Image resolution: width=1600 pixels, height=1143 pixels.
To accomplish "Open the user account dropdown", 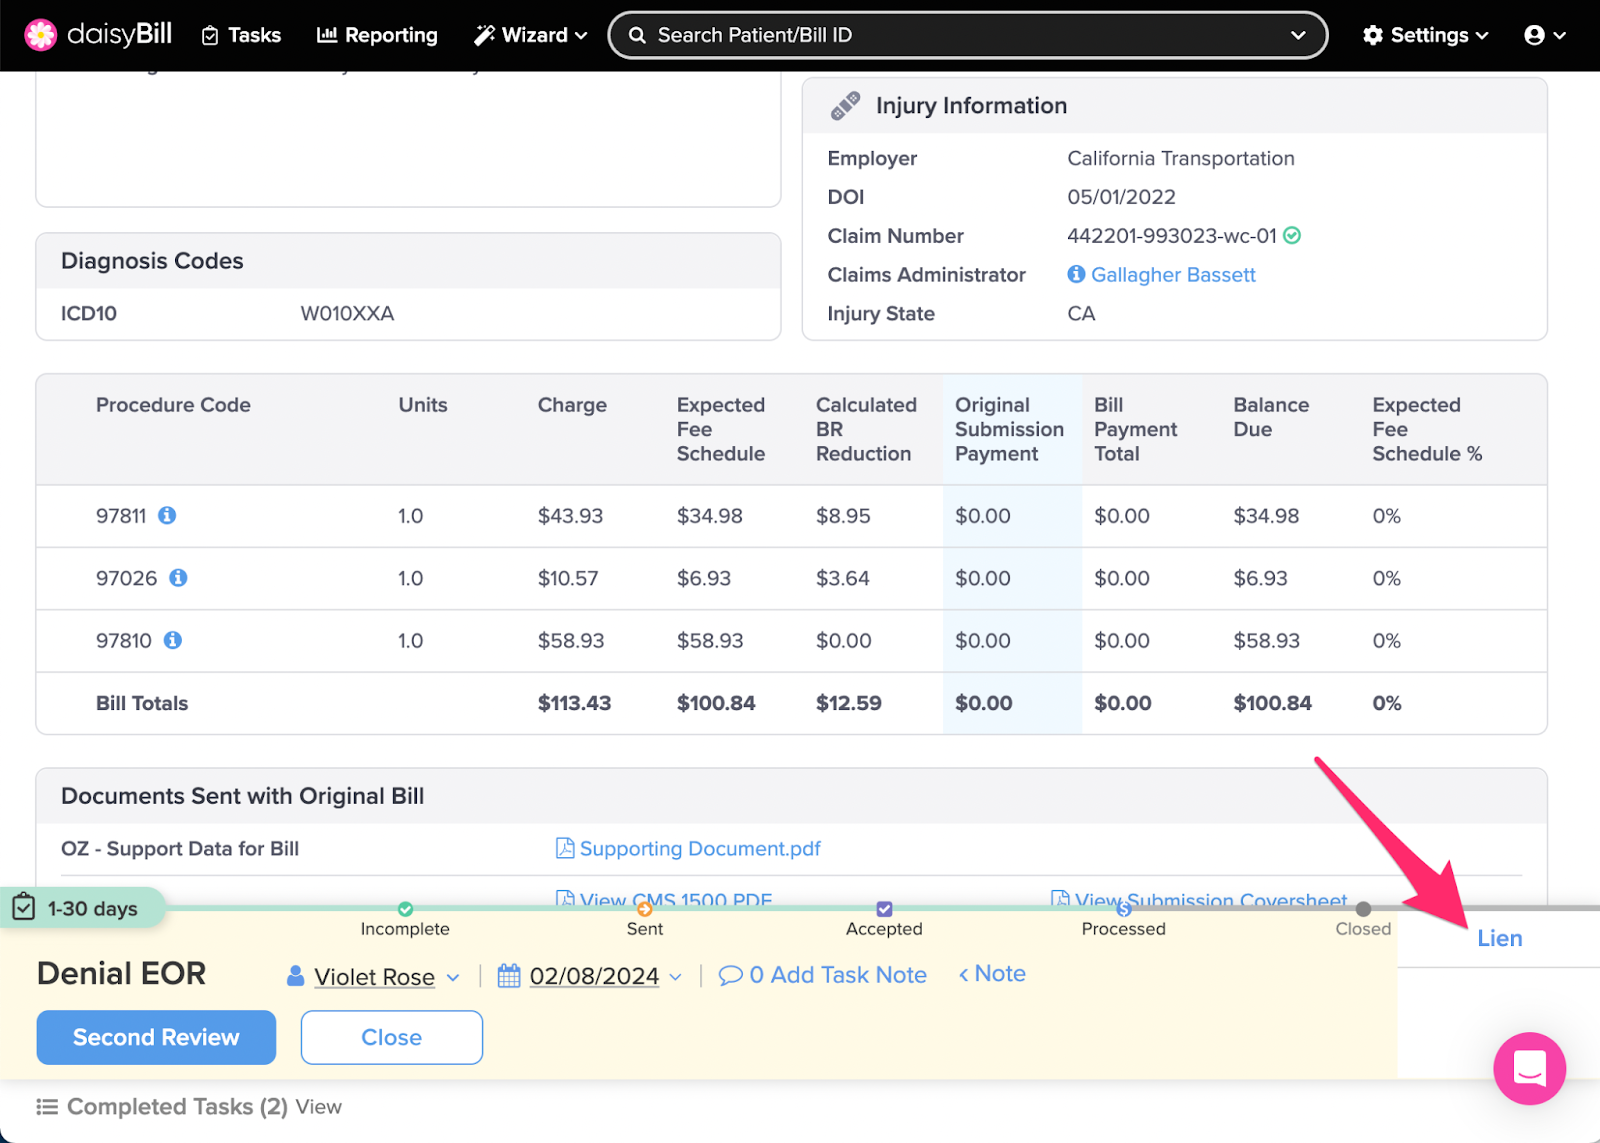I will (x=1544, y=35).
